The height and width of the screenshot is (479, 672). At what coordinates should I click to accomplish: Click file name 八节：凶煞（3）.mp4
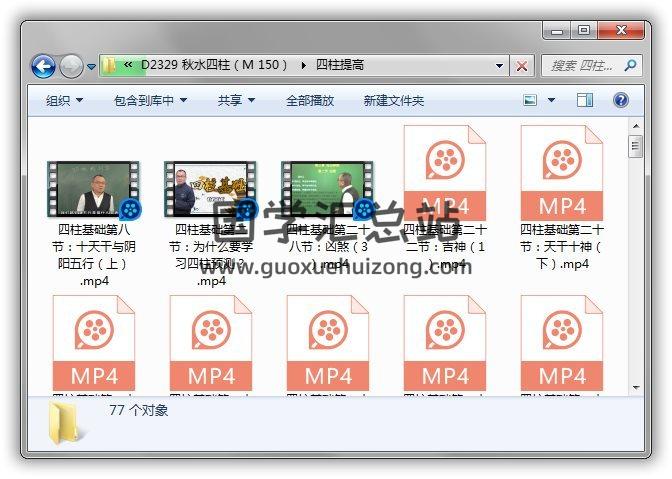click(328, 247)
